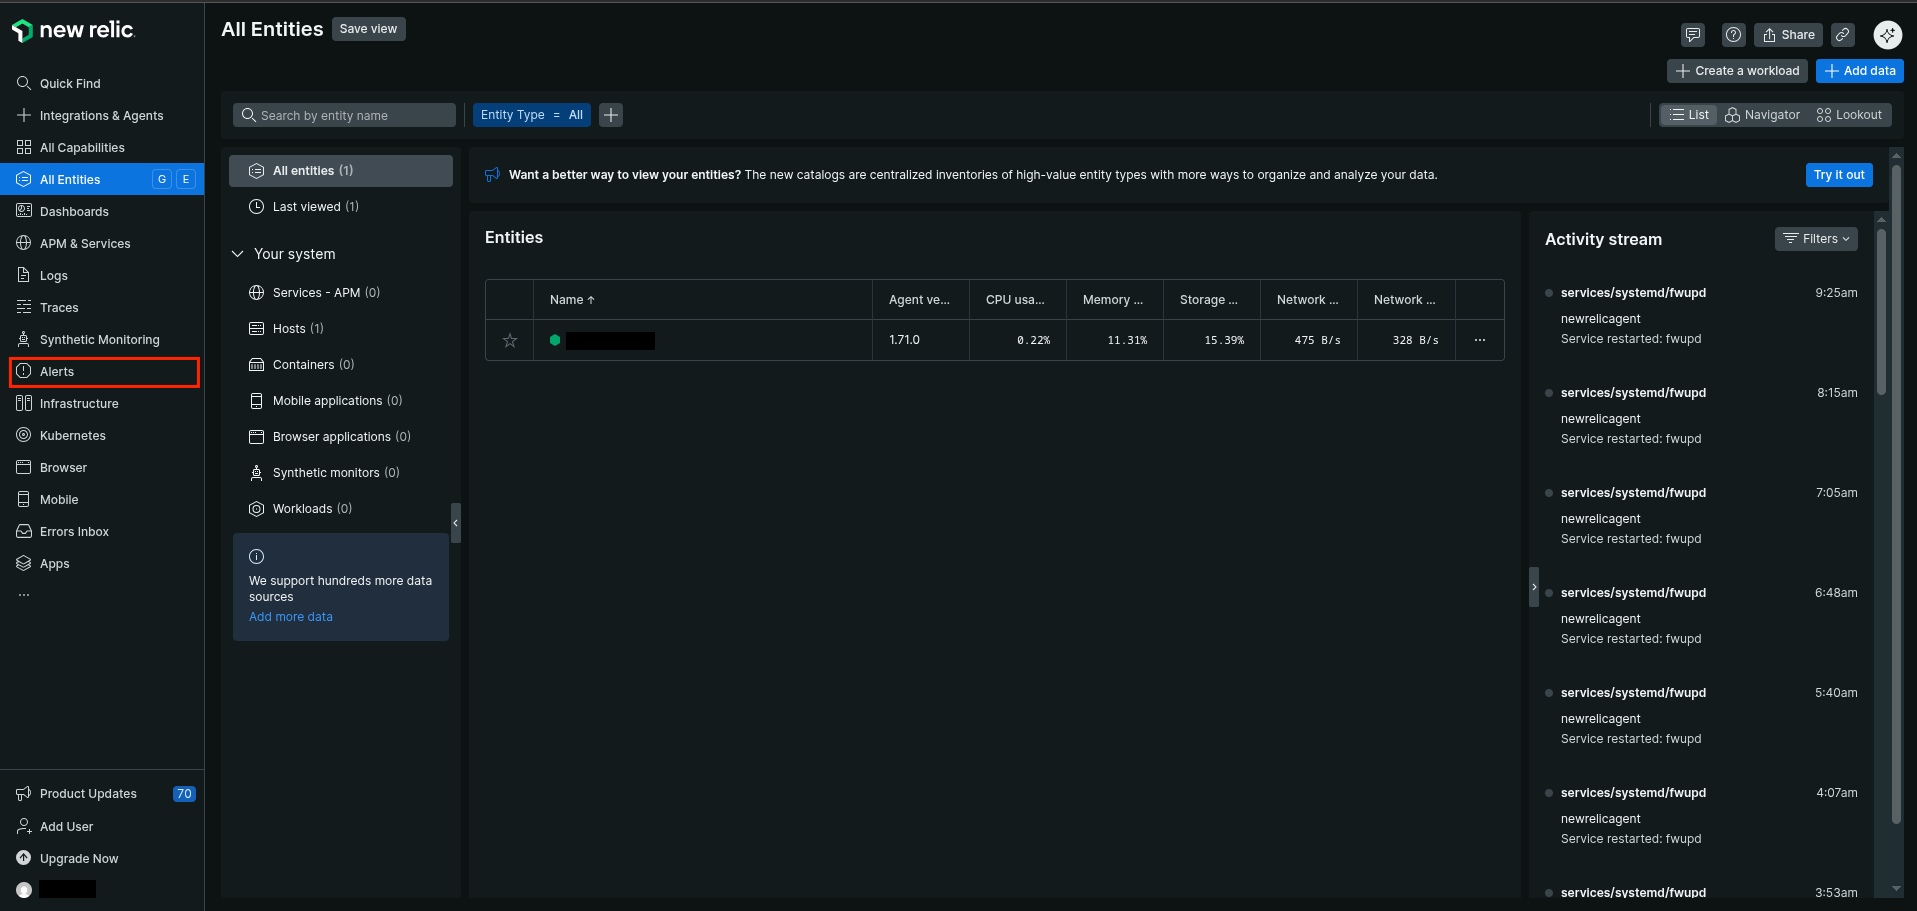
Task: Collapse the Your system section
Action: (x=238, y=254)
